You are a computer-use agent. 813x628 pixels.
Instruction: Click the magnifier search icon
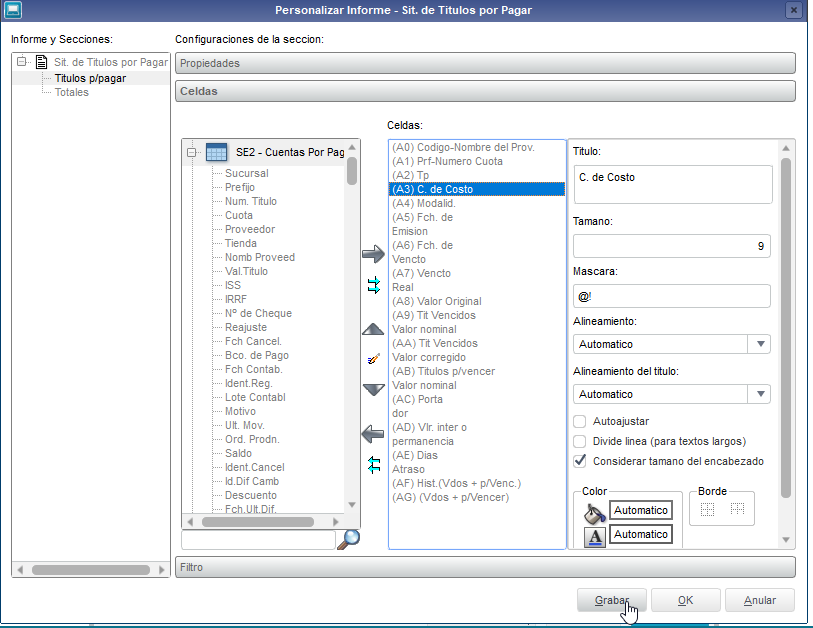pos(349,539)
